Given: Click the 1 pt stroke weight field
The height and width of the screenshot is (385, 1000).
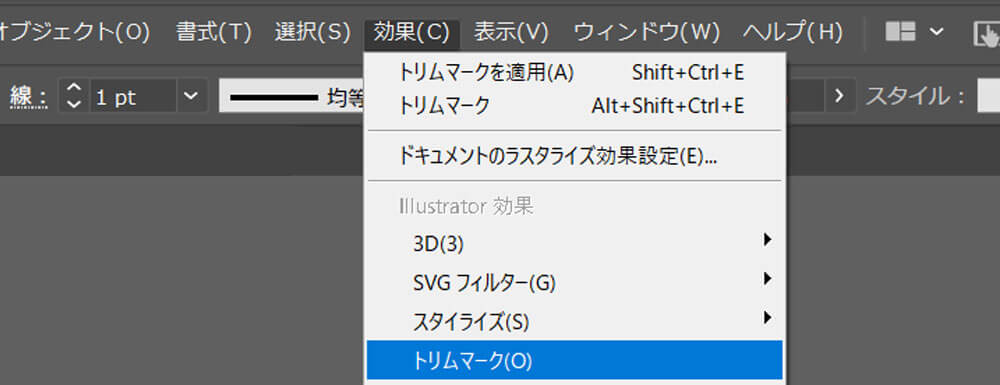Looking at the screenshot, I should click(x=133, y=96).
